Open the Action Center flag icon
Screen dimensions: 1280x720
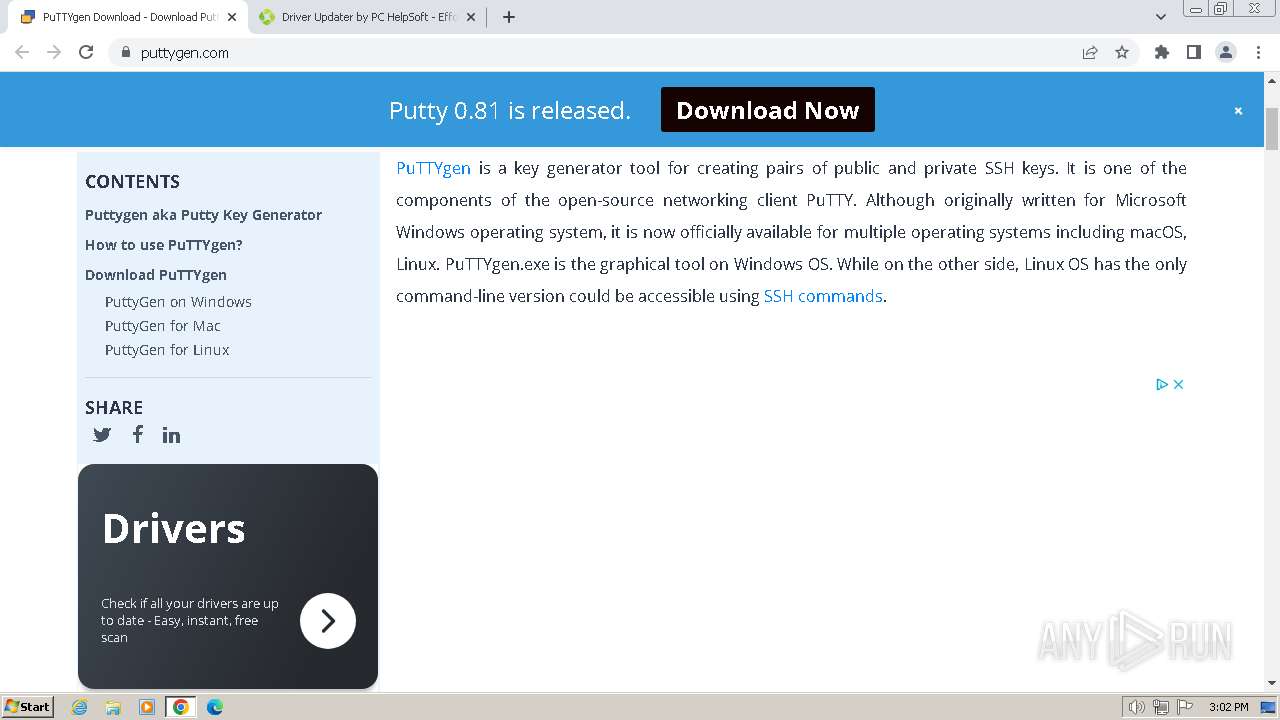tap(1184, 707)
